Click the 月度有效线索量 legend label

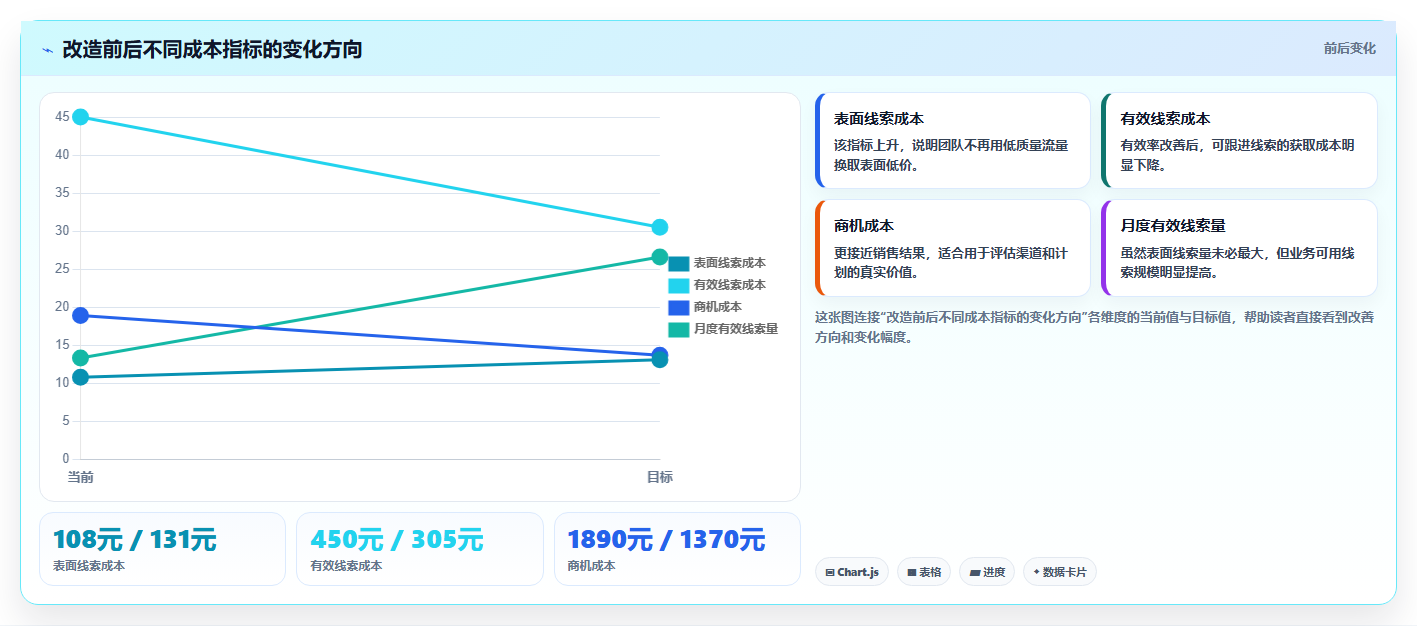(x=736, y=330)
